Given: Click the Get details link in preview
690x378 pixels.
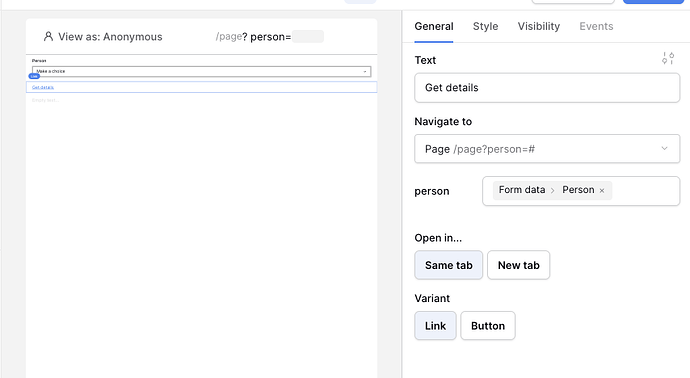Looking at the screenshot, I should pyautogui.click(x=43, y=87).
